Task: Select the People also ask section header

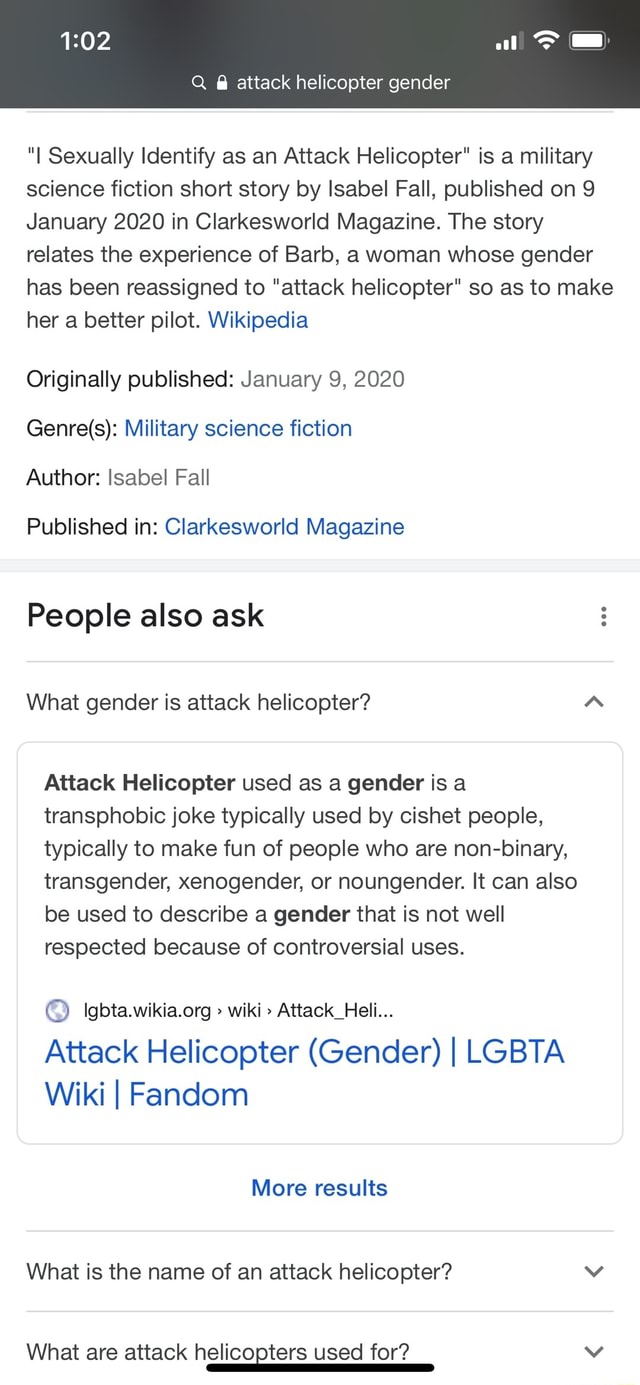Action: point(144,617)
